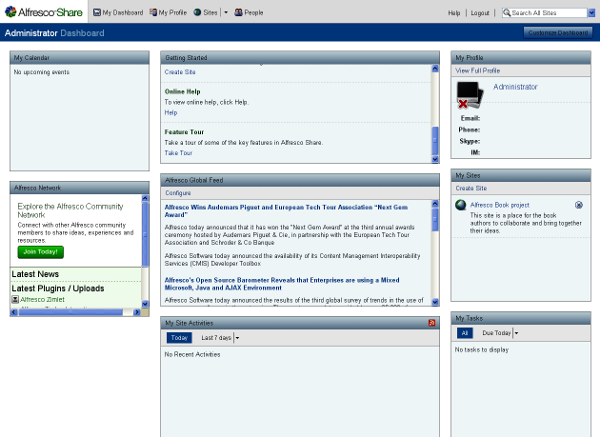Click the People icon

(x=238, y=13)
